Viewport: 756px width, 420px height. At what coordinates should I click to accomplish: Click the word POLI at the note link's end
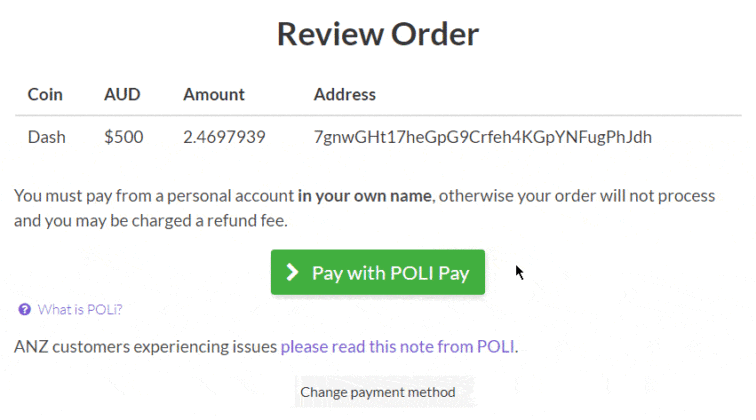496,347
